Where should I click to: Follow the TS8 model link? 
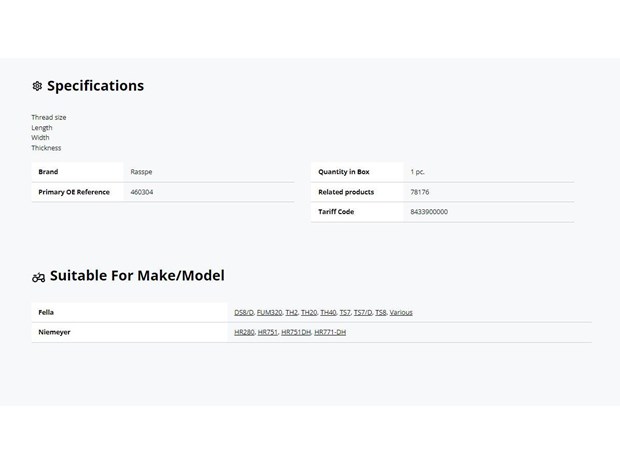coord(380,312)
